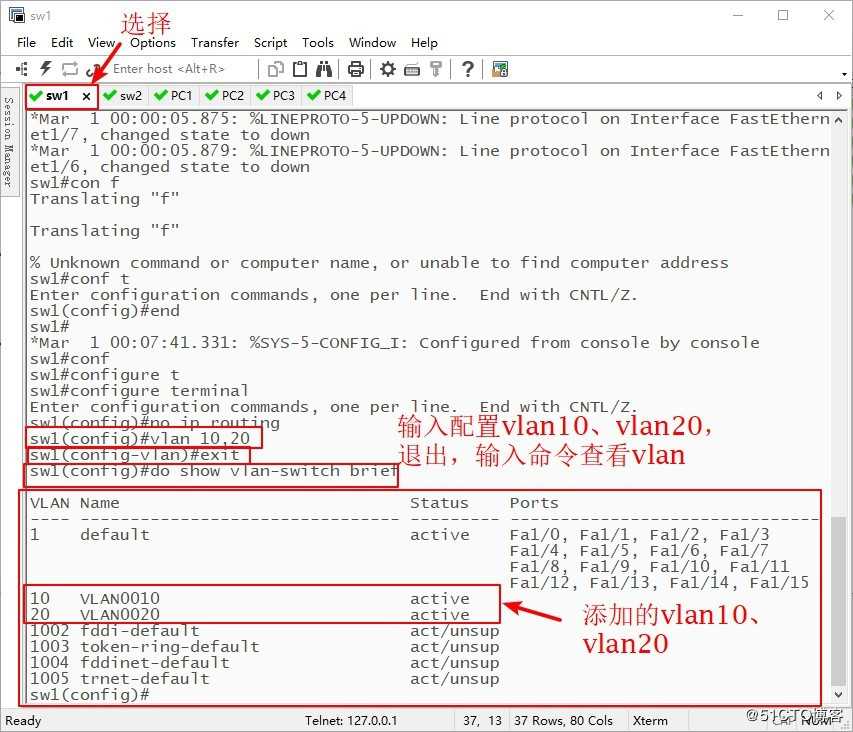Click the Reconnect arrows icon
853x732 pixels.
click(70, 69)
